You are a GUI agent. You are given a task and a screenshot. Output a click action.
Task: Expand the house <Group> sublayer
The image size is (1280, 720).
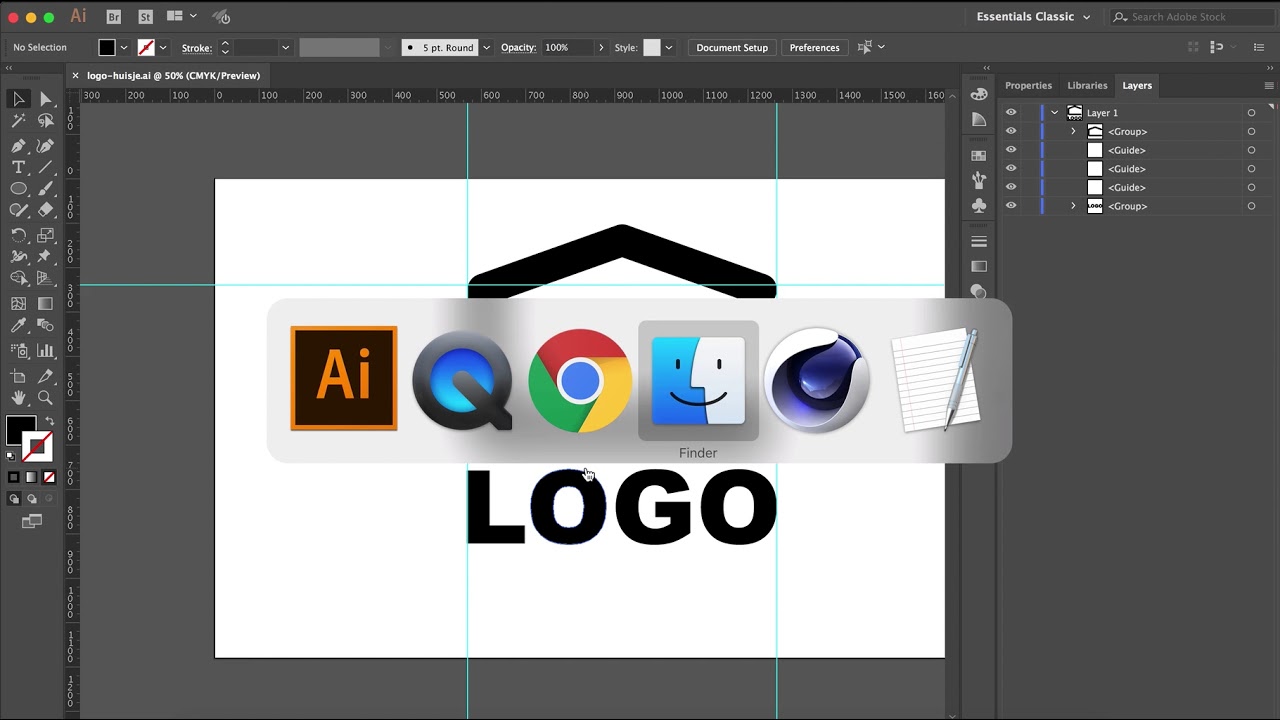[1073, 132]
